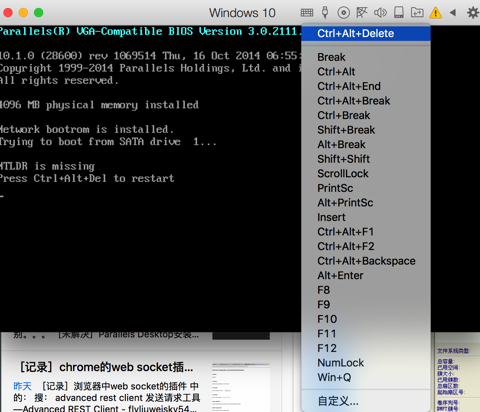Open the shared folders icon
The height and width of the screenshot is (412, 480).
(x=417, y=13)
